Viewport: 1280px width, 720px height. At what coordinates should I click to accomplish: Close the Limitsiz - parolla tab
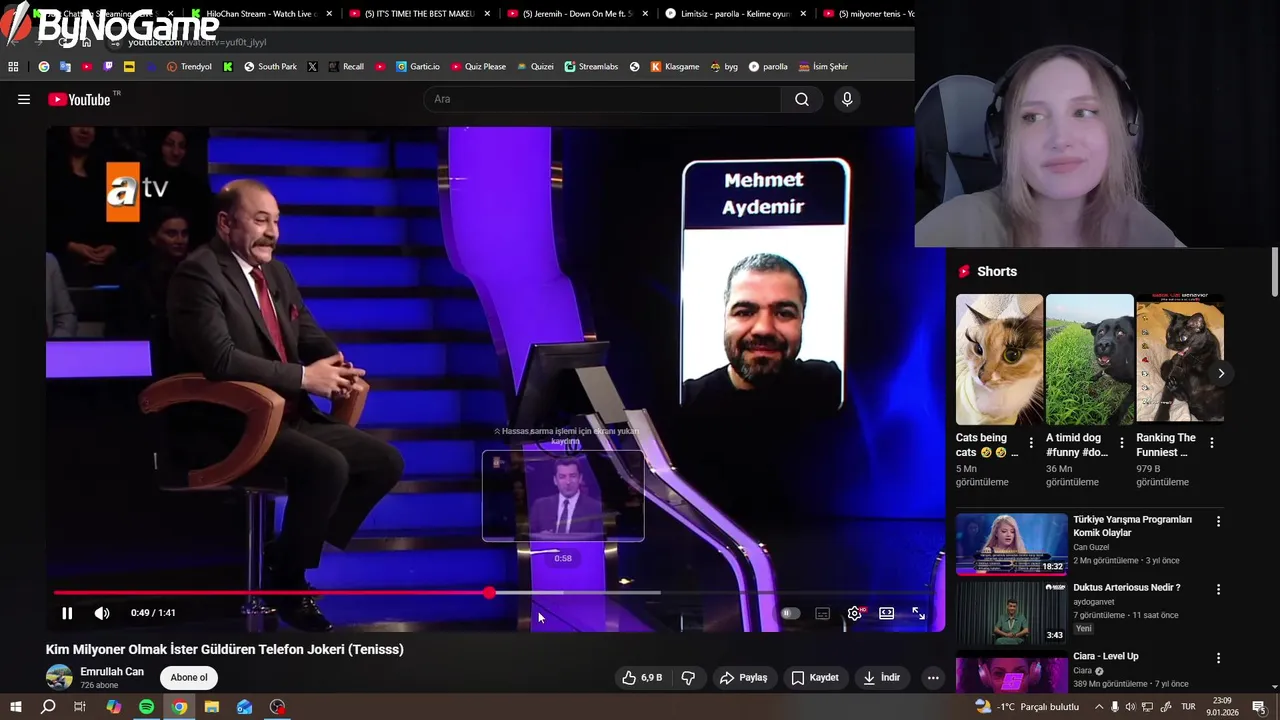pos(803,14)
